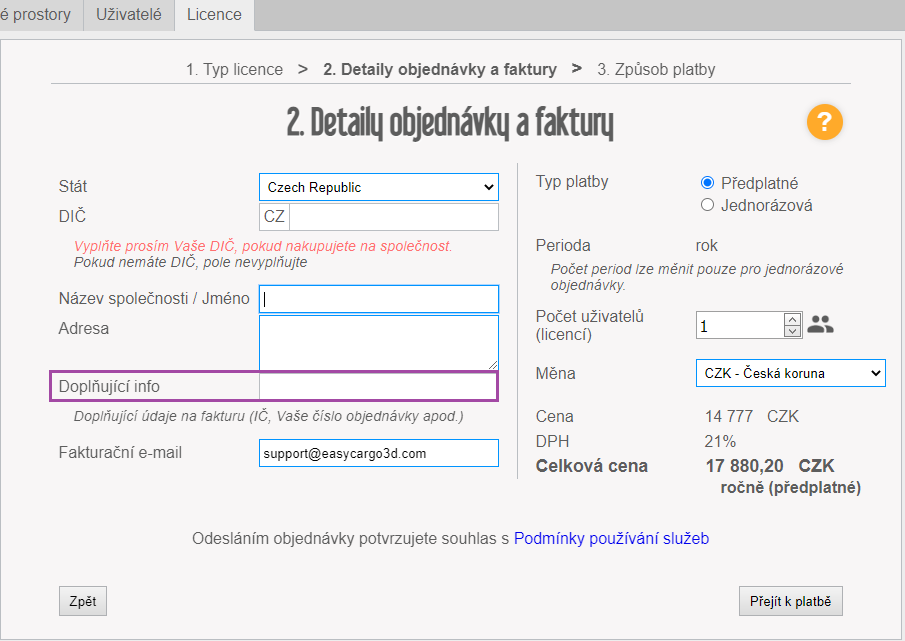This screenshot has width=905, height=641.
Task: Focus the Název společnosti / Jméno field
Action: (378, 299)
